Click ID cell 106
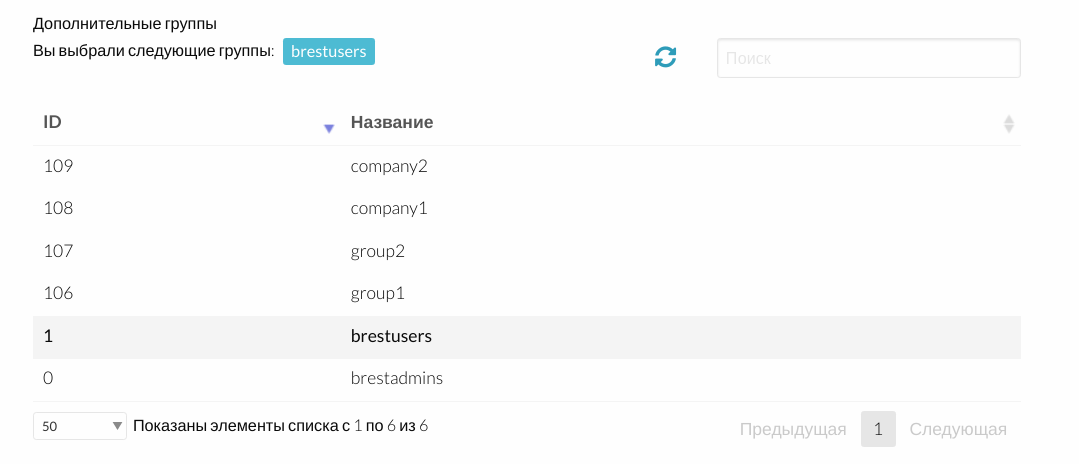The height and width of the screenshot is (464, 1079). (58, 294)
